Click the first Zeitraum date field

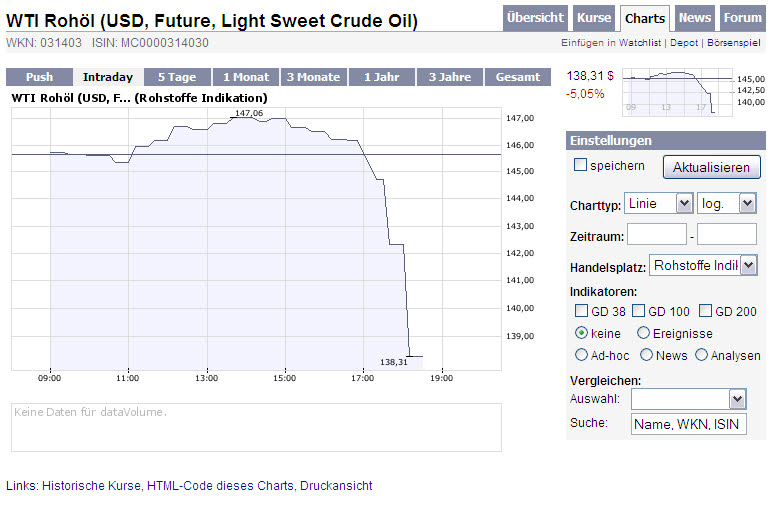pyautogui.click(x=657, y=235)
